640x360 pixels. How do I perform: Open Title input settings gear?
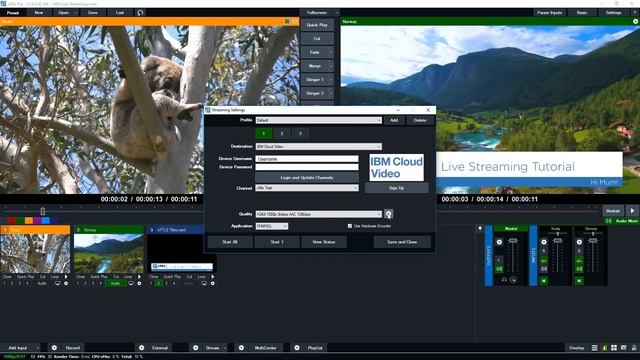coord(213,283)
